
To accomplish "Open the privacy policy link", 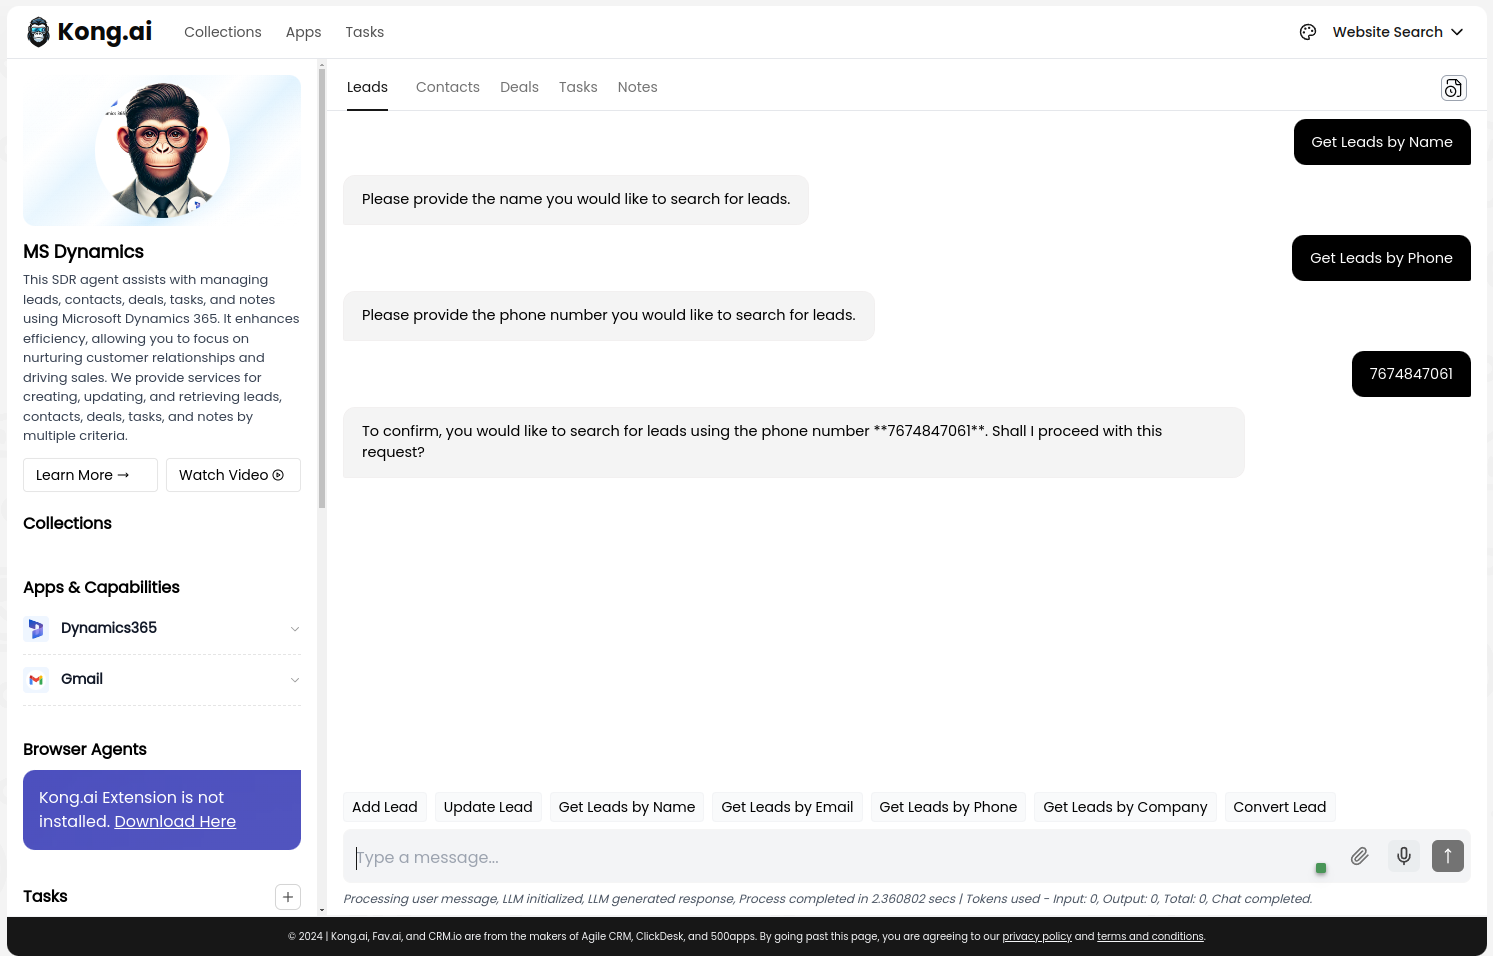I will [1037, 937].
